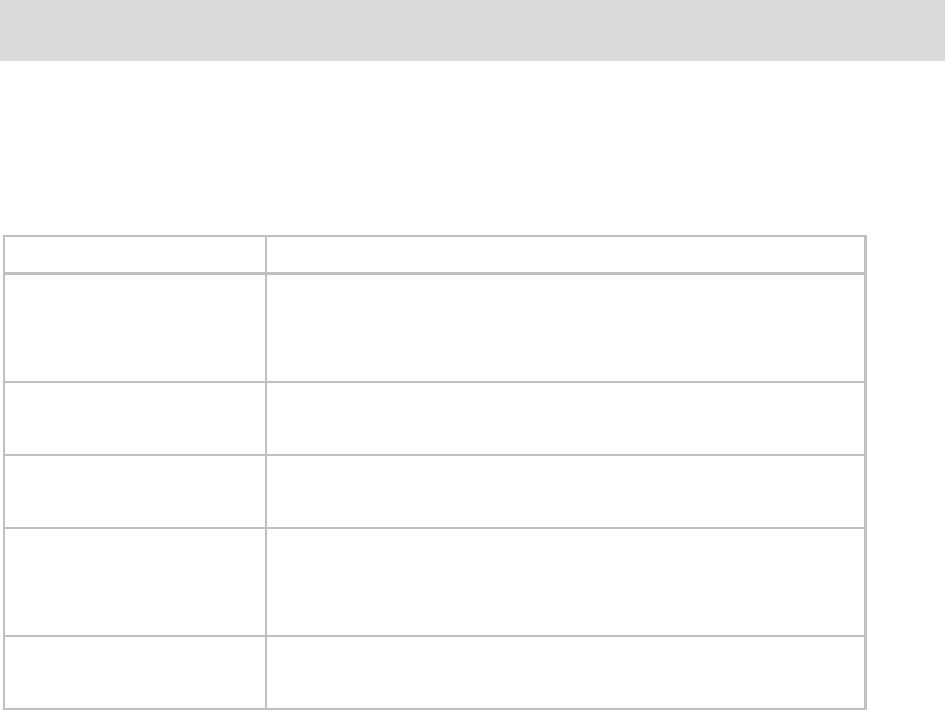Click the border between first and second body rows
Viewport: 945px width, 710px height.
tap(435, 382)
